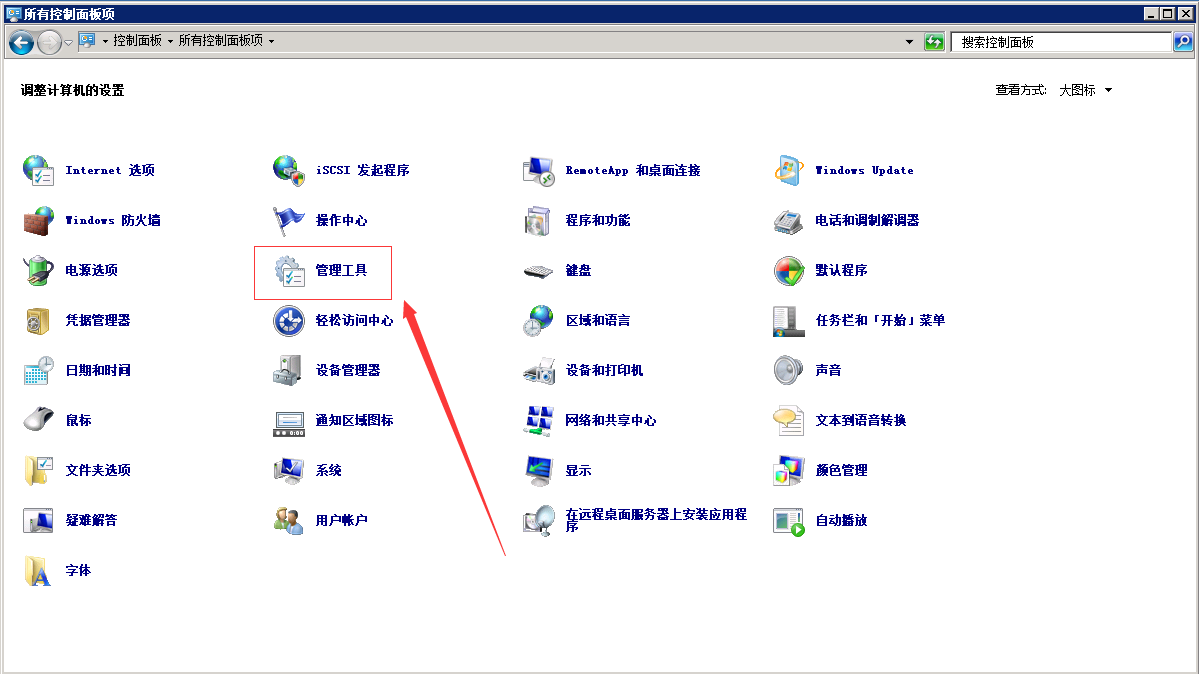The width and height of the screenshot is (1199, 674).
Task: Open the 网络和共享中心 text link
Action: click(x=610, y=420)
